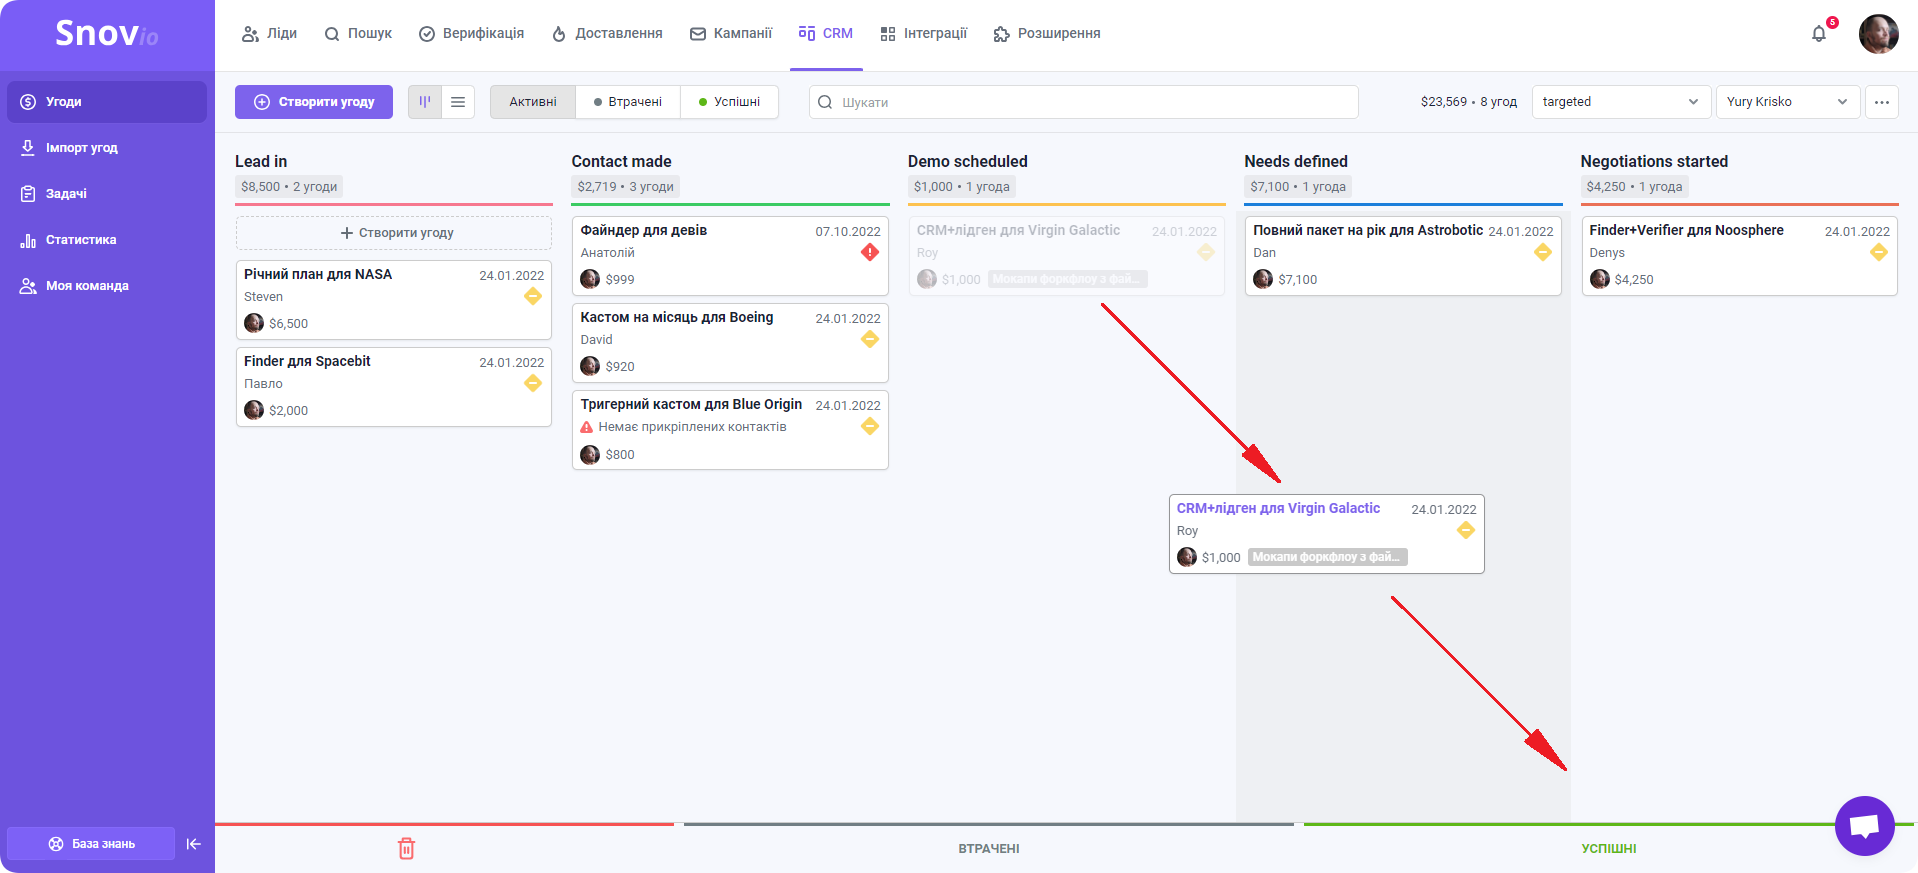Open the Пошук menu
This screenshot has width=1918, height=873.
coord(358,33)
